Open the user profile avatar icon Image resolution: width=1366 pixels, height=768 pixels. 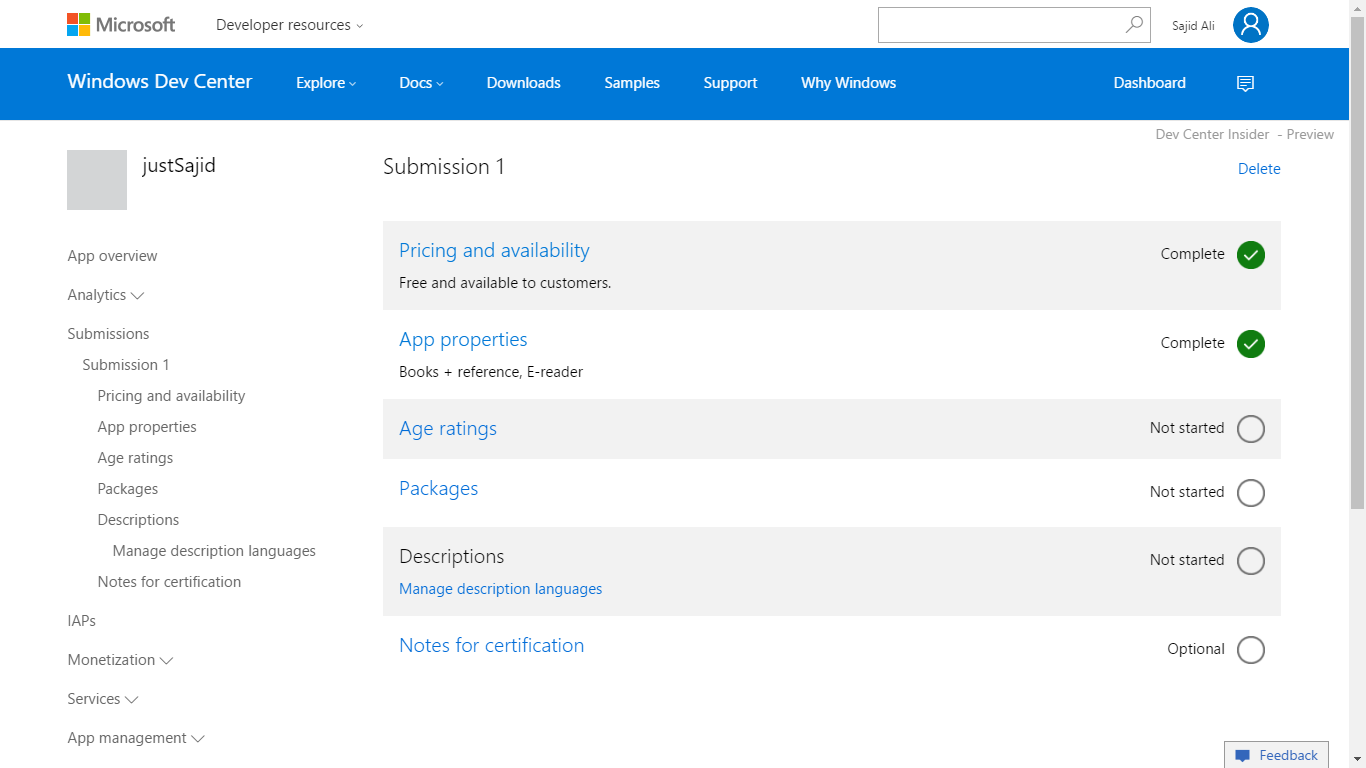pyautogui.click(x=1250, y=25)
